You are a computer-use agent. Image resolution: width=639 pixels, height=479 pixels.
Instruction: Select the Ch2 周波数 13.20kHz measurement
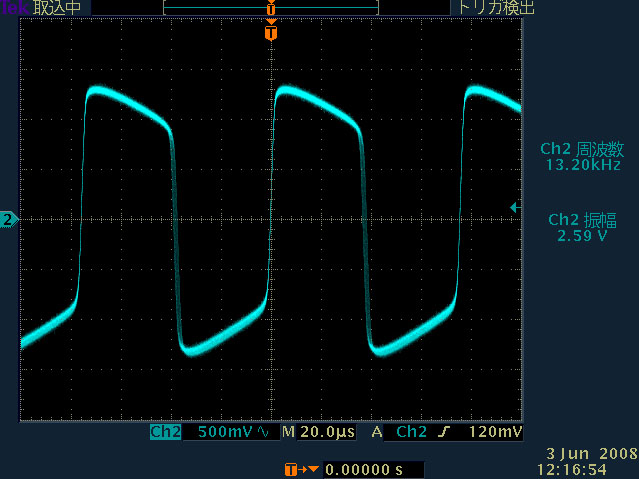coord(582,156)
